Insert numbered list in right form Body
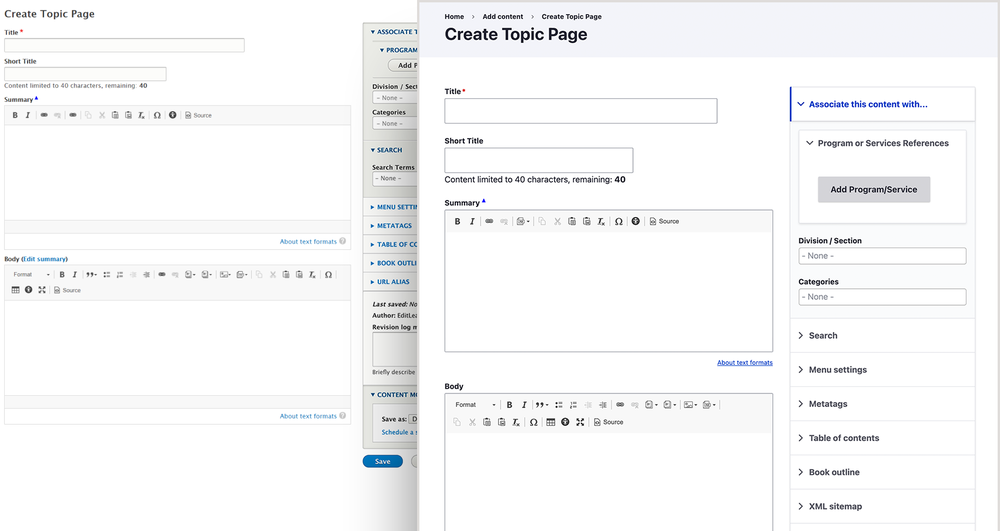 coord(573,405)
